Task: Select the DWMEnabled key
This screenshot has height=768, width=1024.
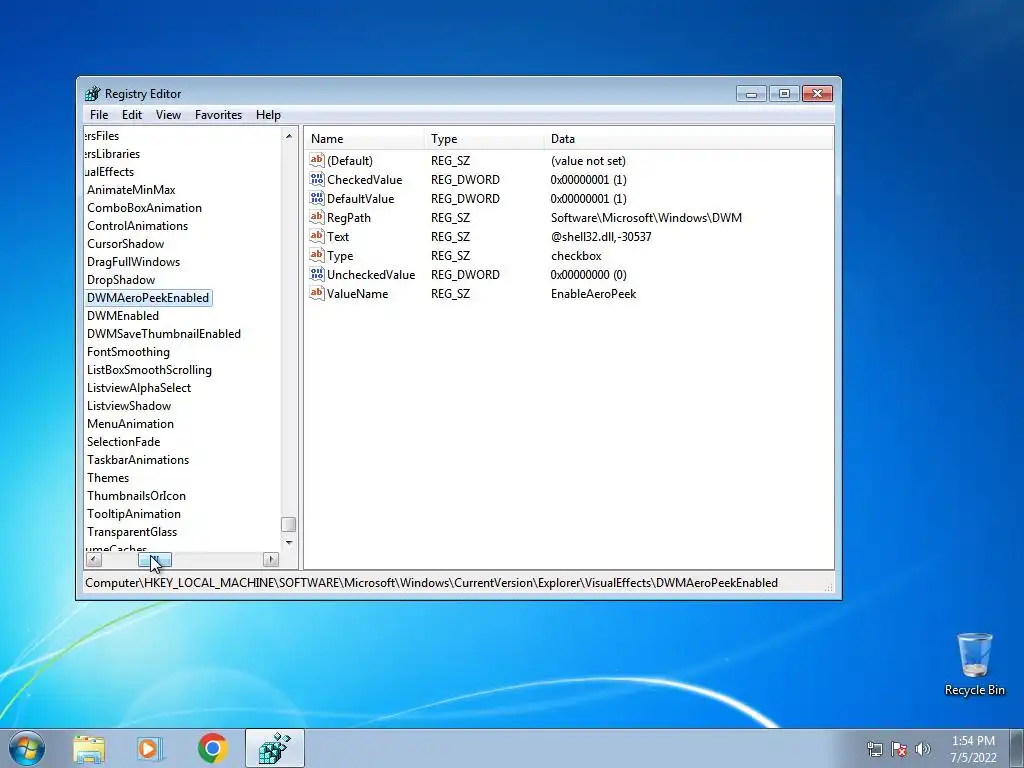Action: [123, 316]
